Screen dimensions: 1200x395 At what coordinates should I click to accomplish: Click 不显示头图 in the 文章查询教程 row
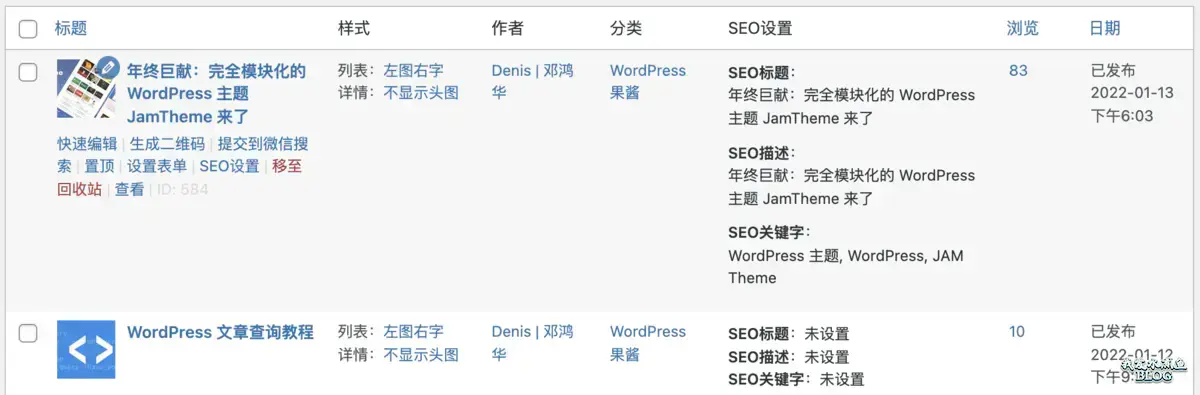pos(421,355)
